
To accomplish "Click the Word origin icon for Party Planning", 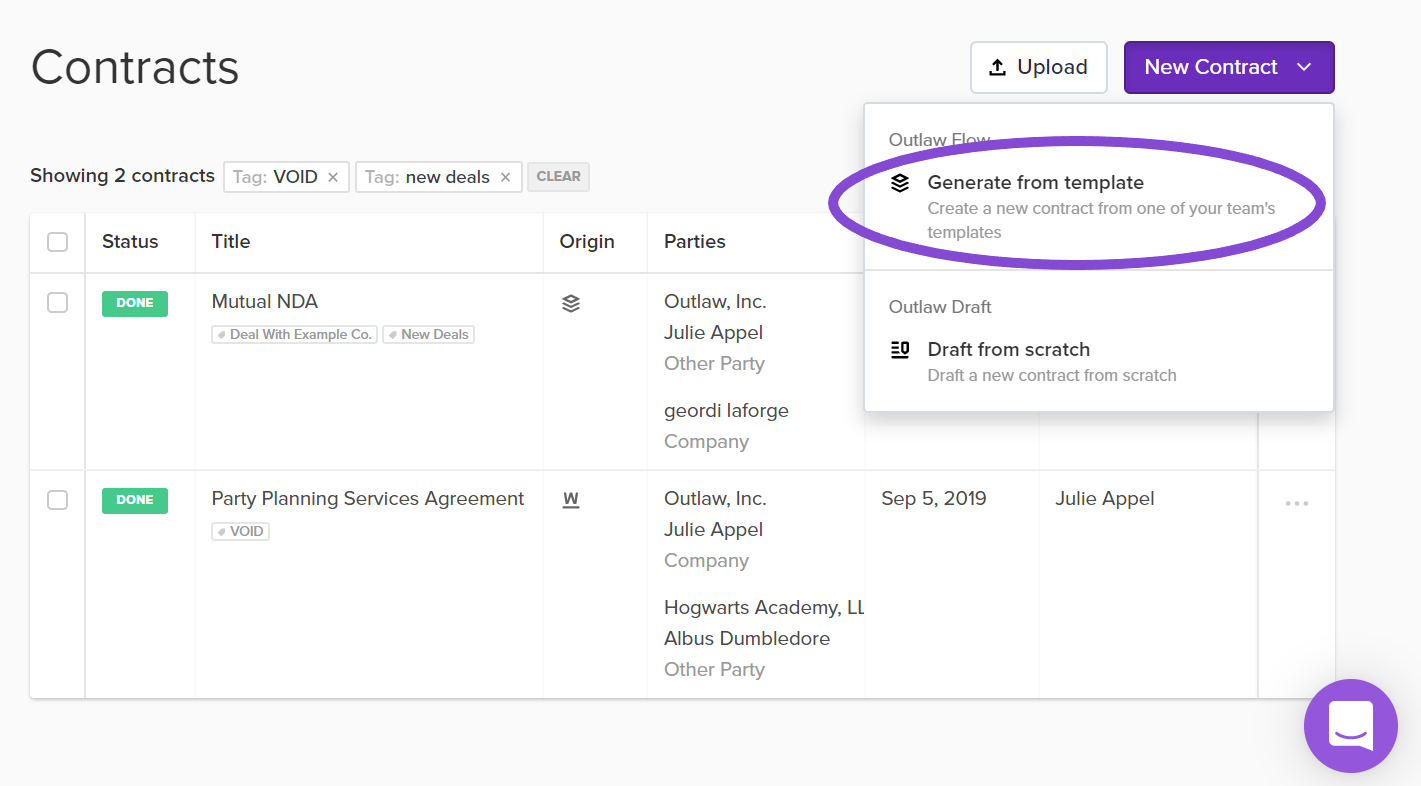I will (571, 500).
